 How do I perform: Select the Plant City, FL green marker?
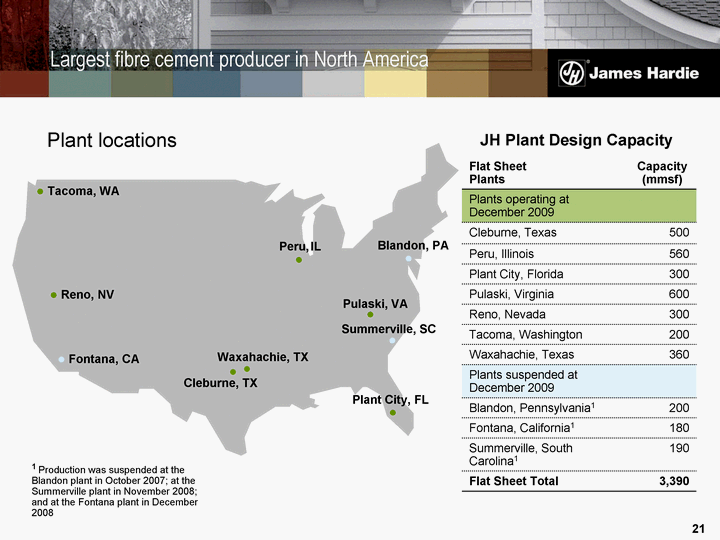pos(393,412)
